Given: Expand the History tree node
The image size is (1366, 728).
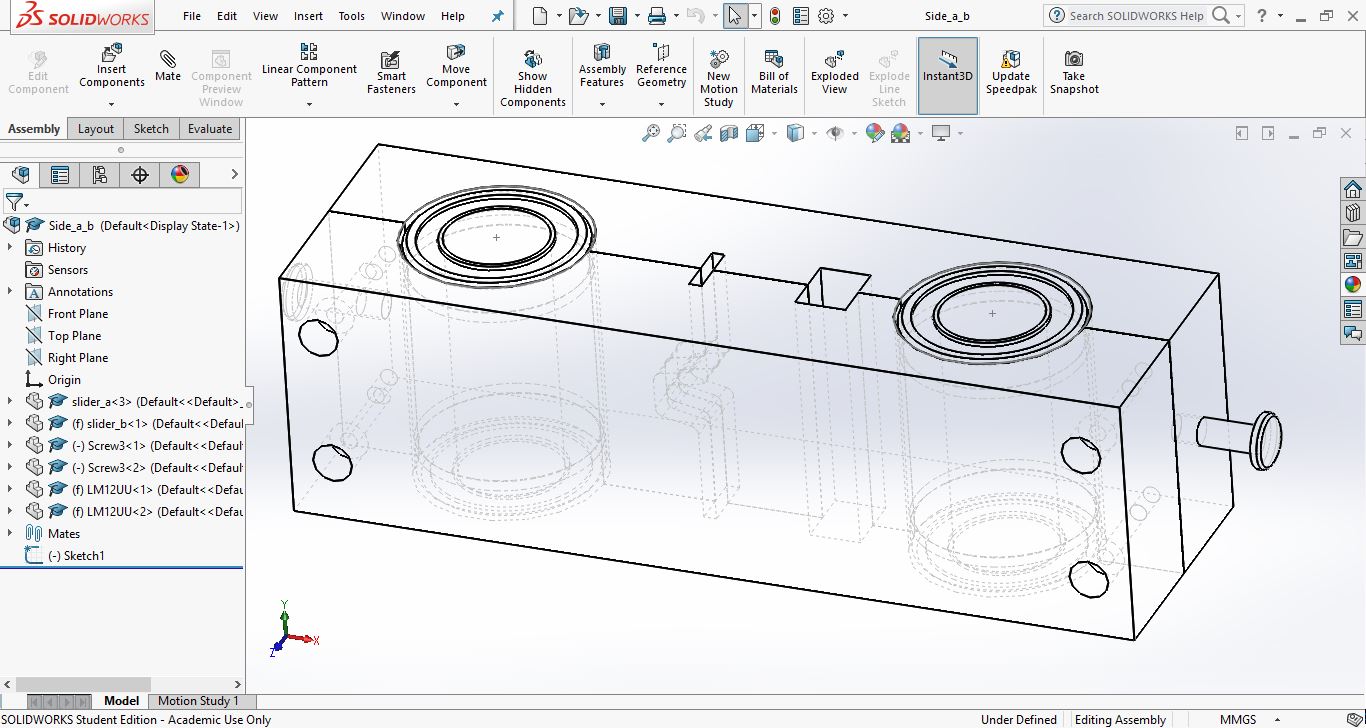Looking at the screenshot, I should tap(10, 247).
